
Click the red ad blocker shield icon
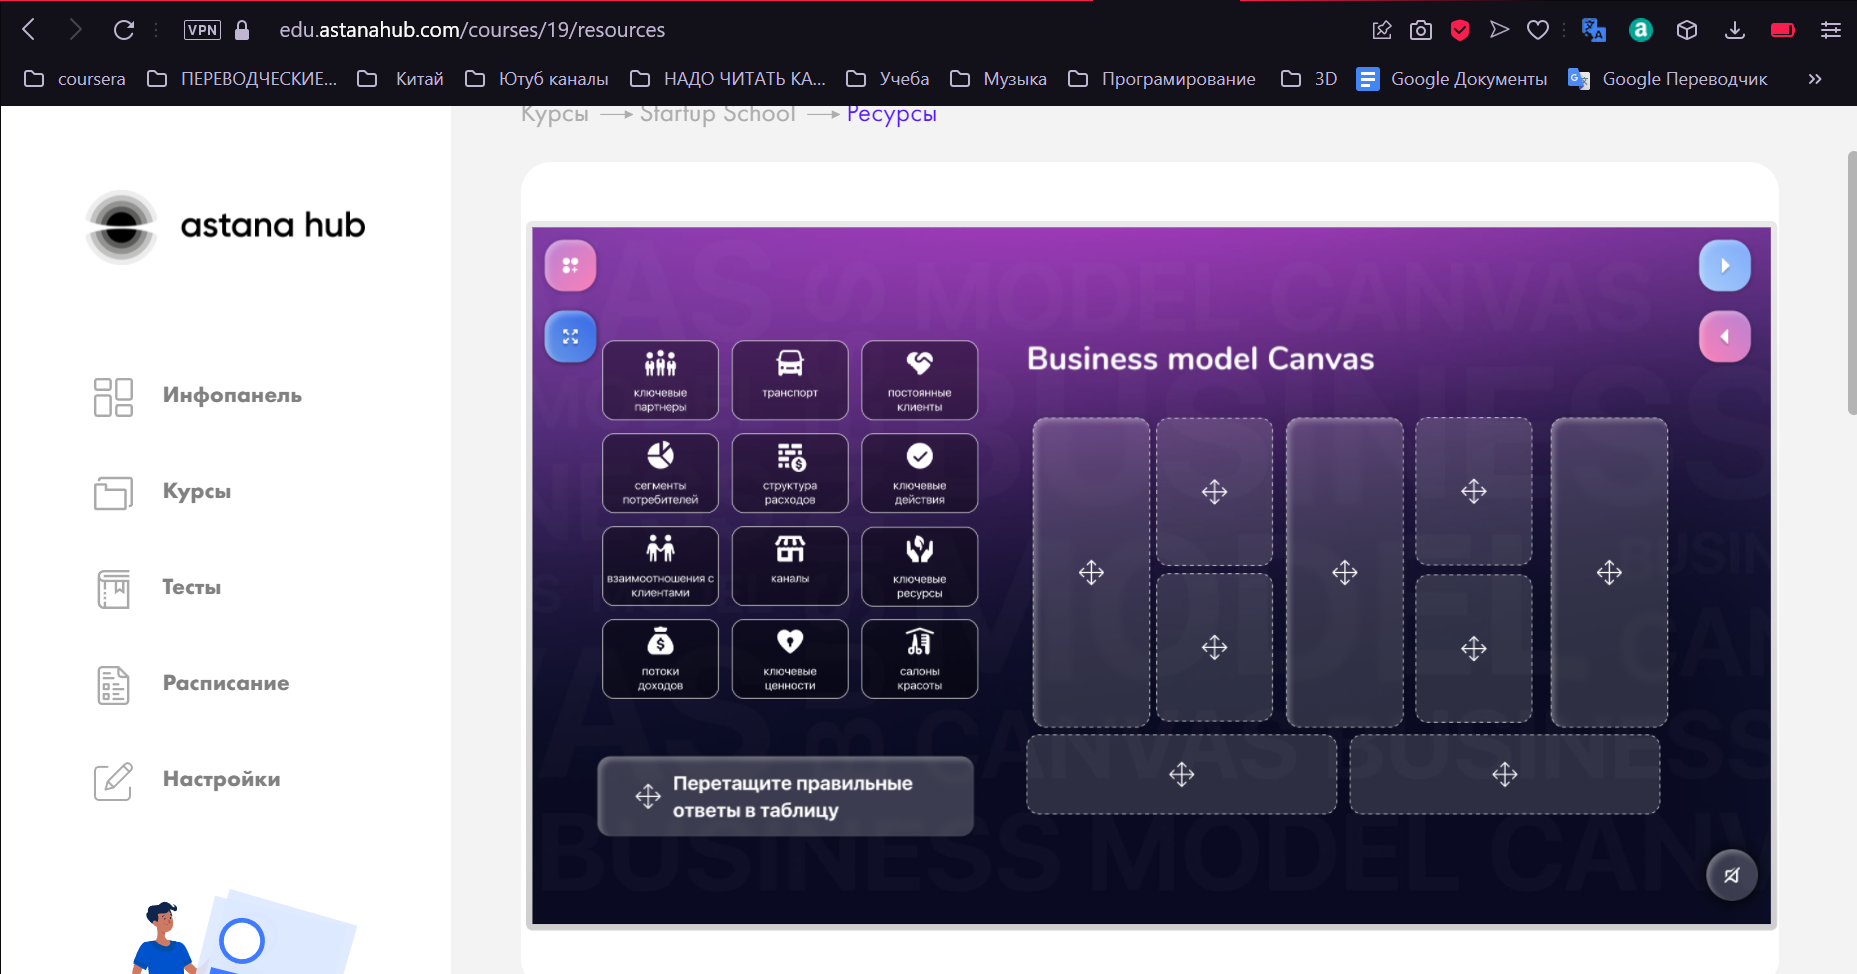[1460, 30]
